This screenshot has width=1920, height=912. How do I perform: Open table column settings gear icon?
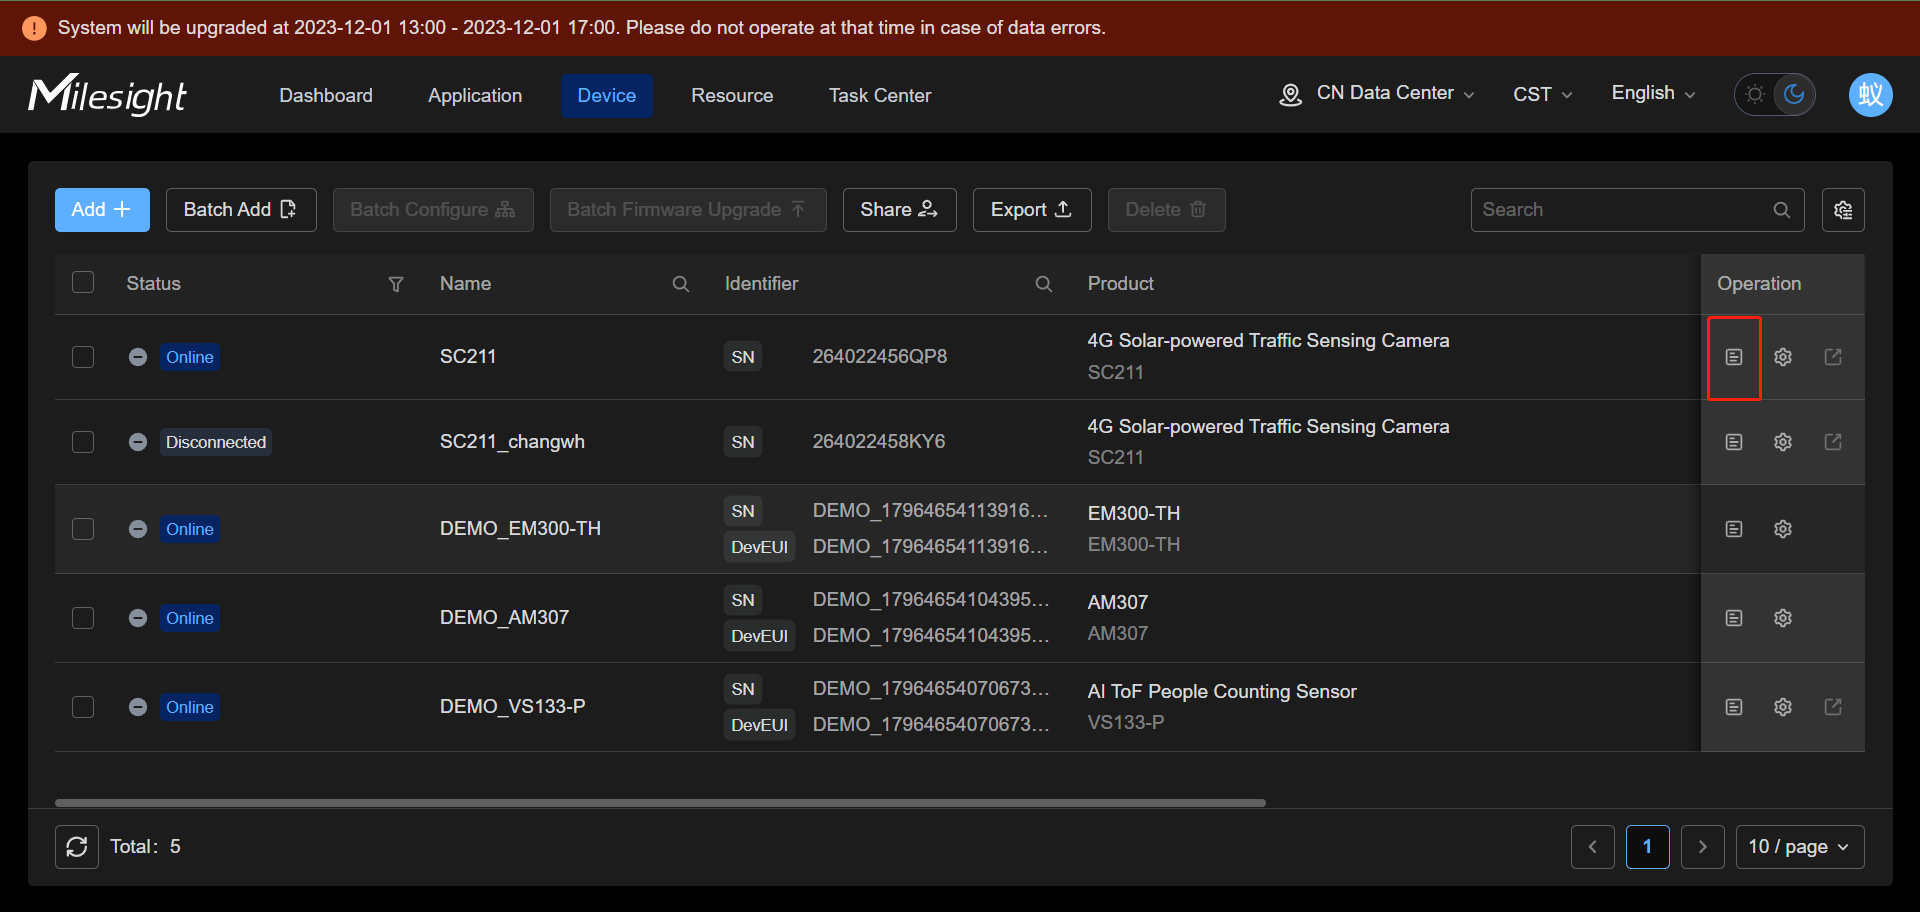1843,210
